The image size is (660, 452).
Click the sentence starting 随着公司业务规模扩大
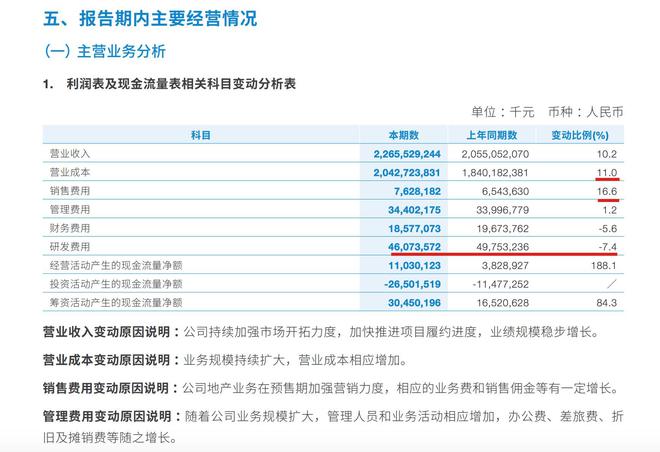click(x=404, y=416)
